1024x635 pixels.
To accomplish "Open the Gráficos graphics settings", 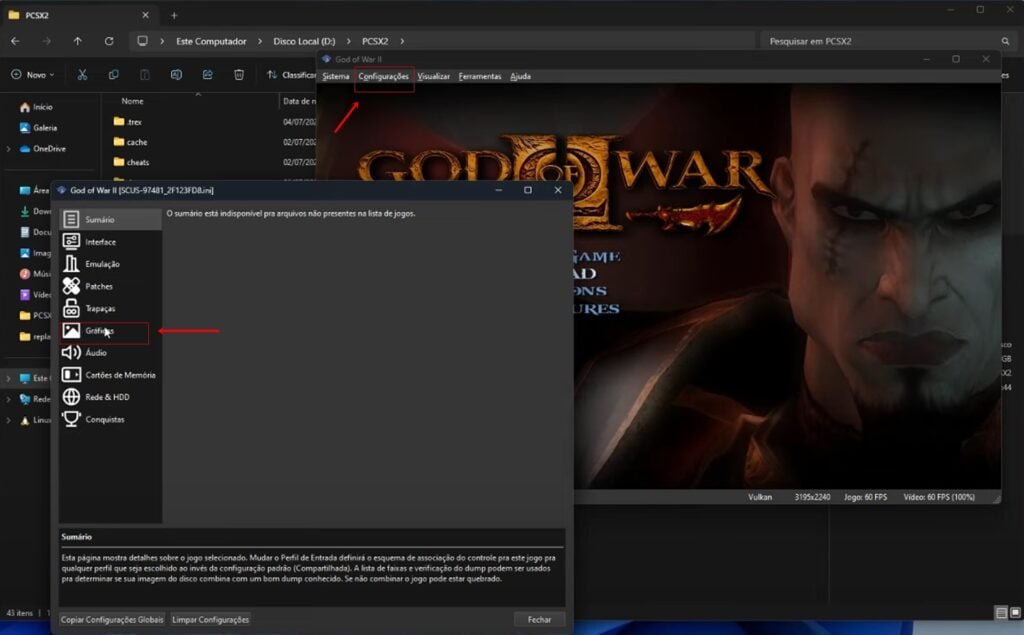I will (x=110, y=331).
